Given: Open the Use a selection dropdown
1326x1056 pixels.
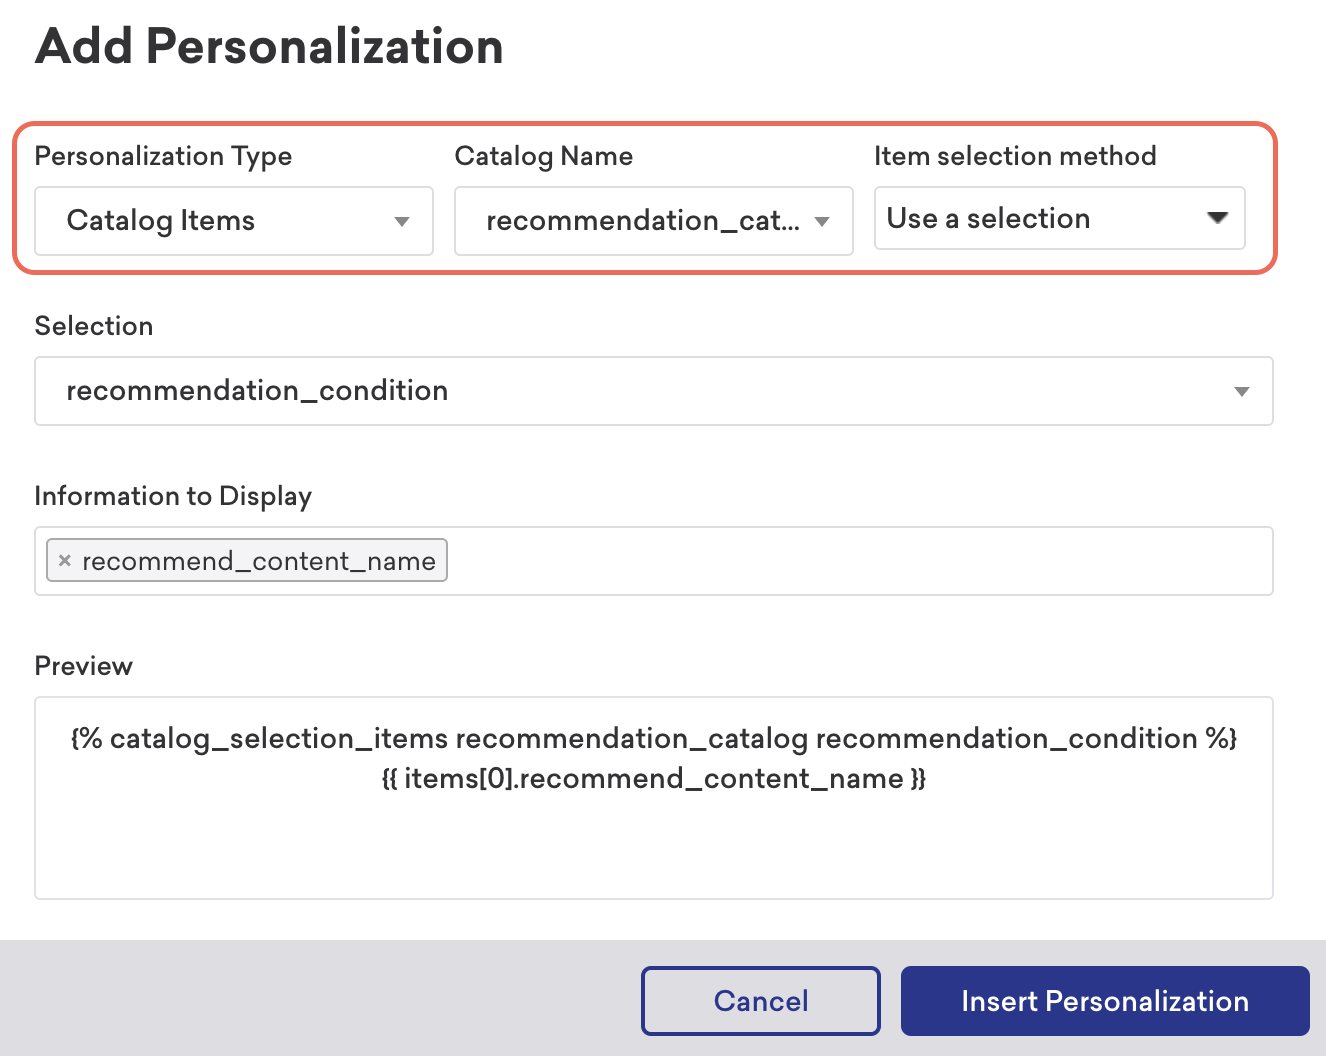Looking at the screenshot, I should tap(1060, 218).
